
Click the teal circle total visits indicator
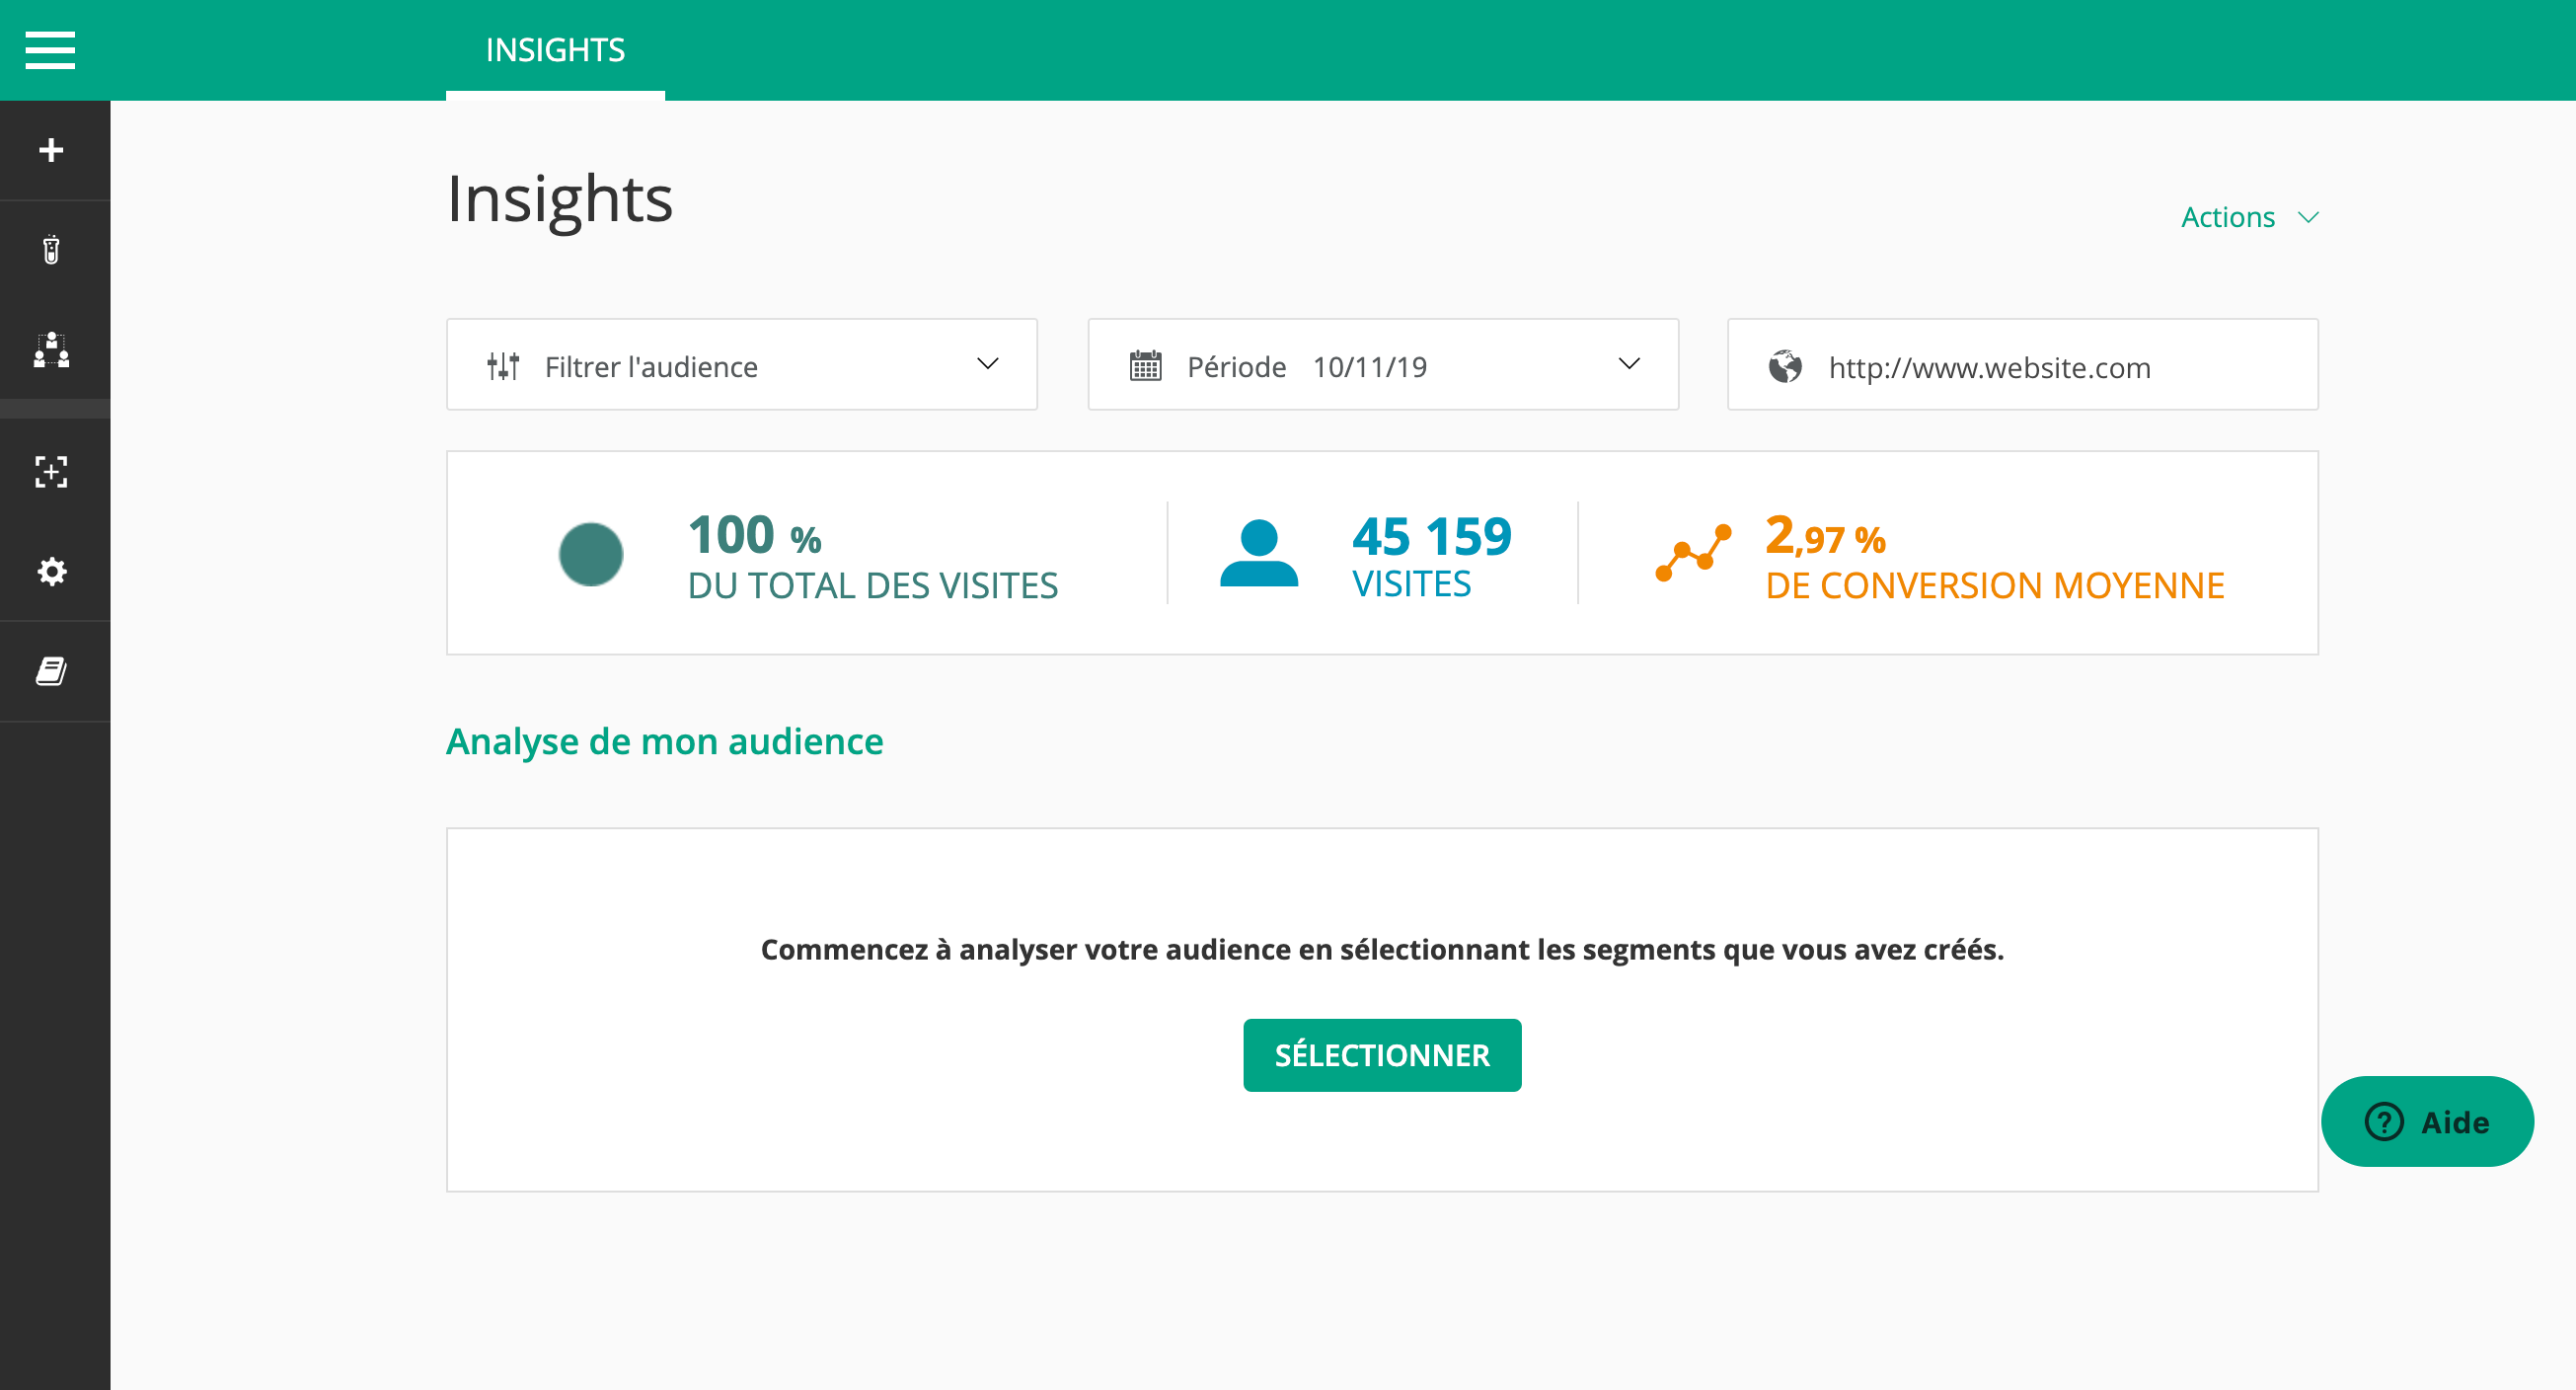(591, 554)
